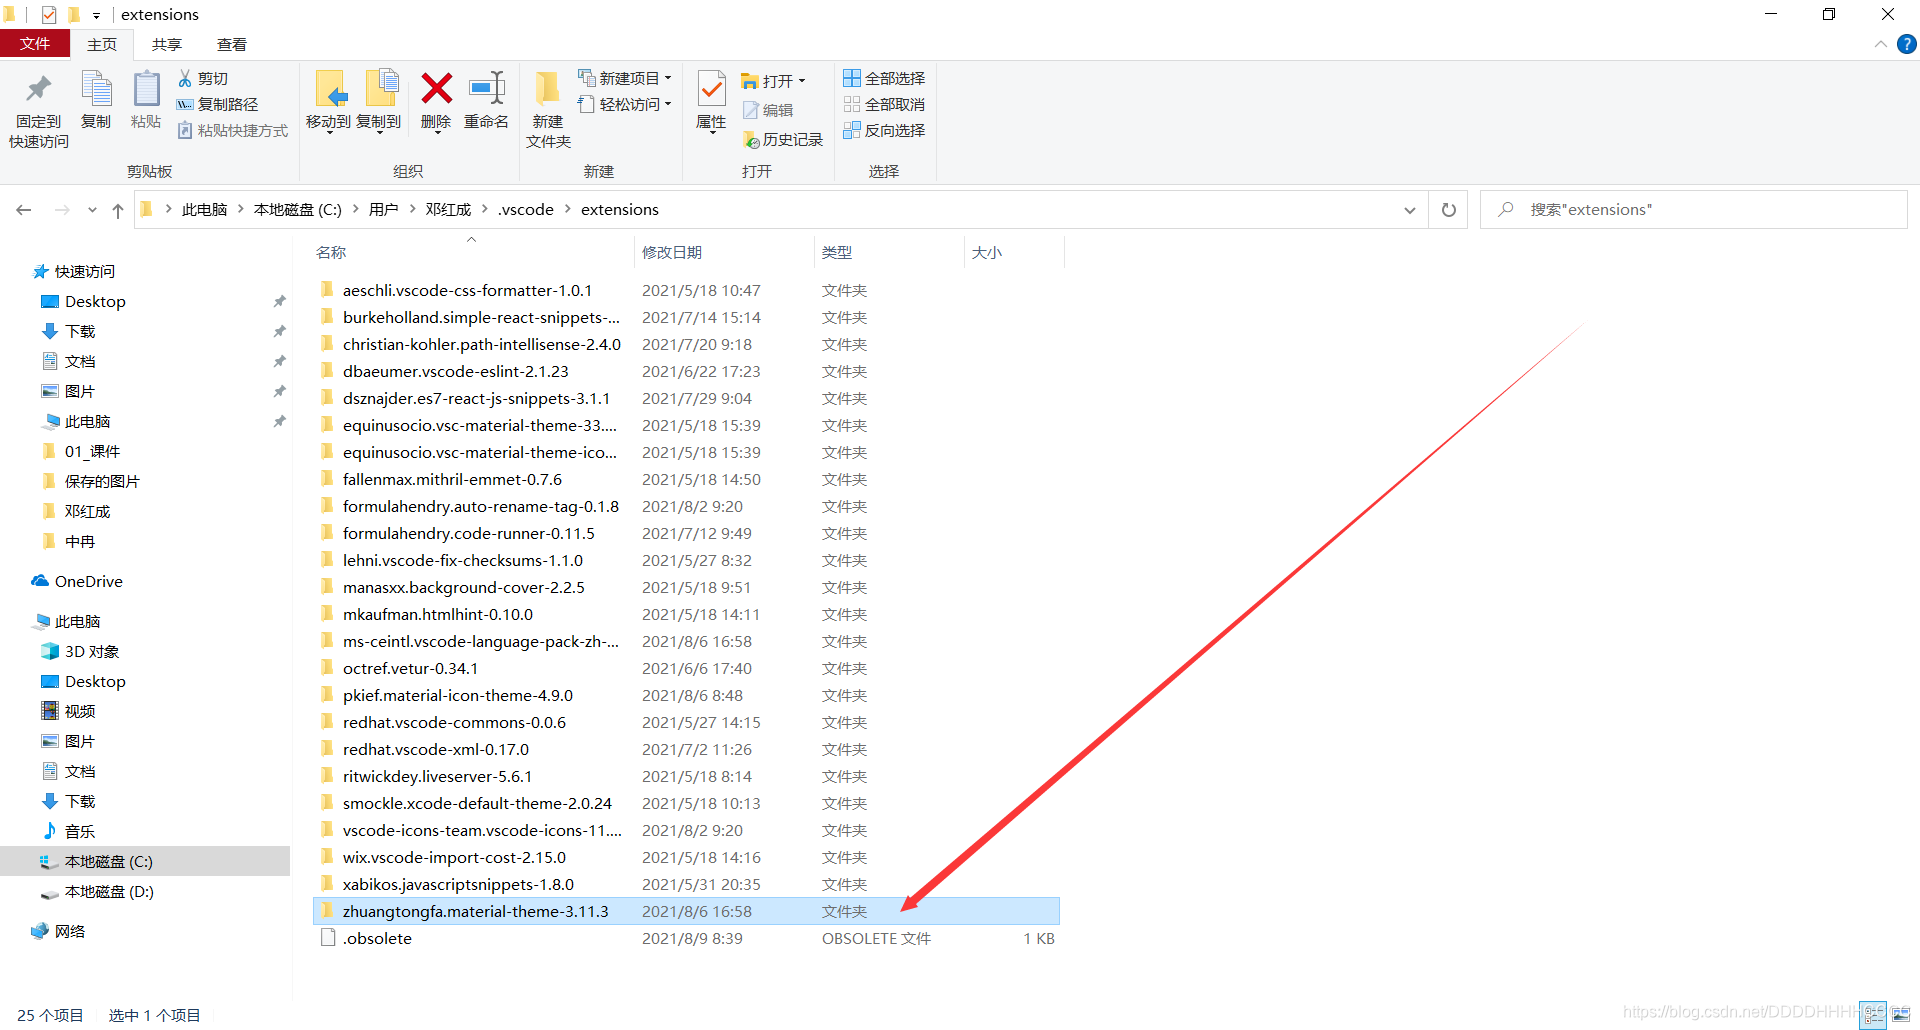This screenshot has width=1920, height=1030.
Task: Collapse the ribbon with the chevron
Action: pos(1880,44)
